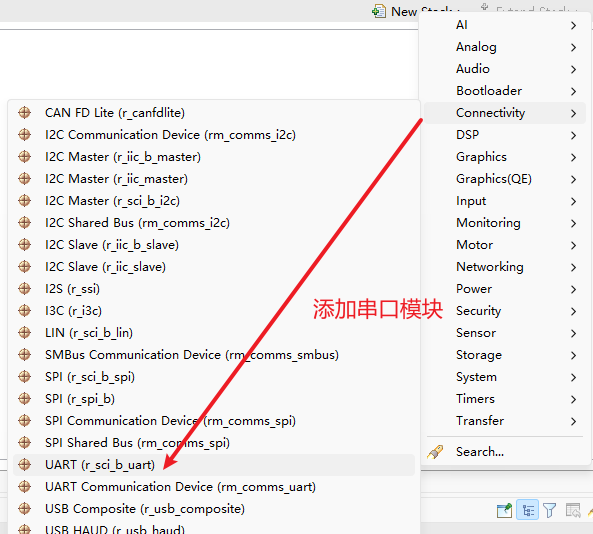Click the USB Composite module icon
This screenshot has height=534, width=593.
coord(25,508)
